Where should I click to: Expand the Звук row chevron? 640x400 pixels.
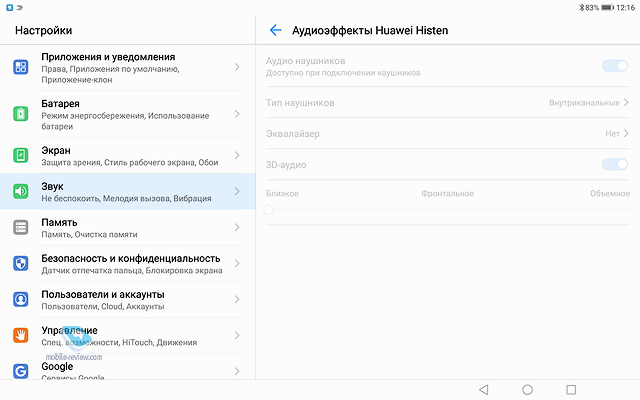(x=237, y=191)
